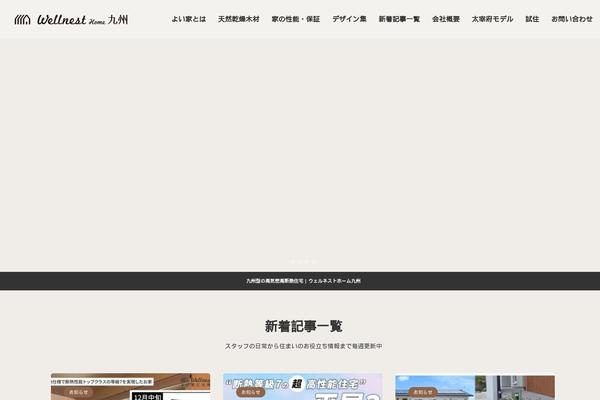Screen dimensions: 600x400
Task: Click お知らせ tag on the 断熱等級7 card
Action: (251, 392)
